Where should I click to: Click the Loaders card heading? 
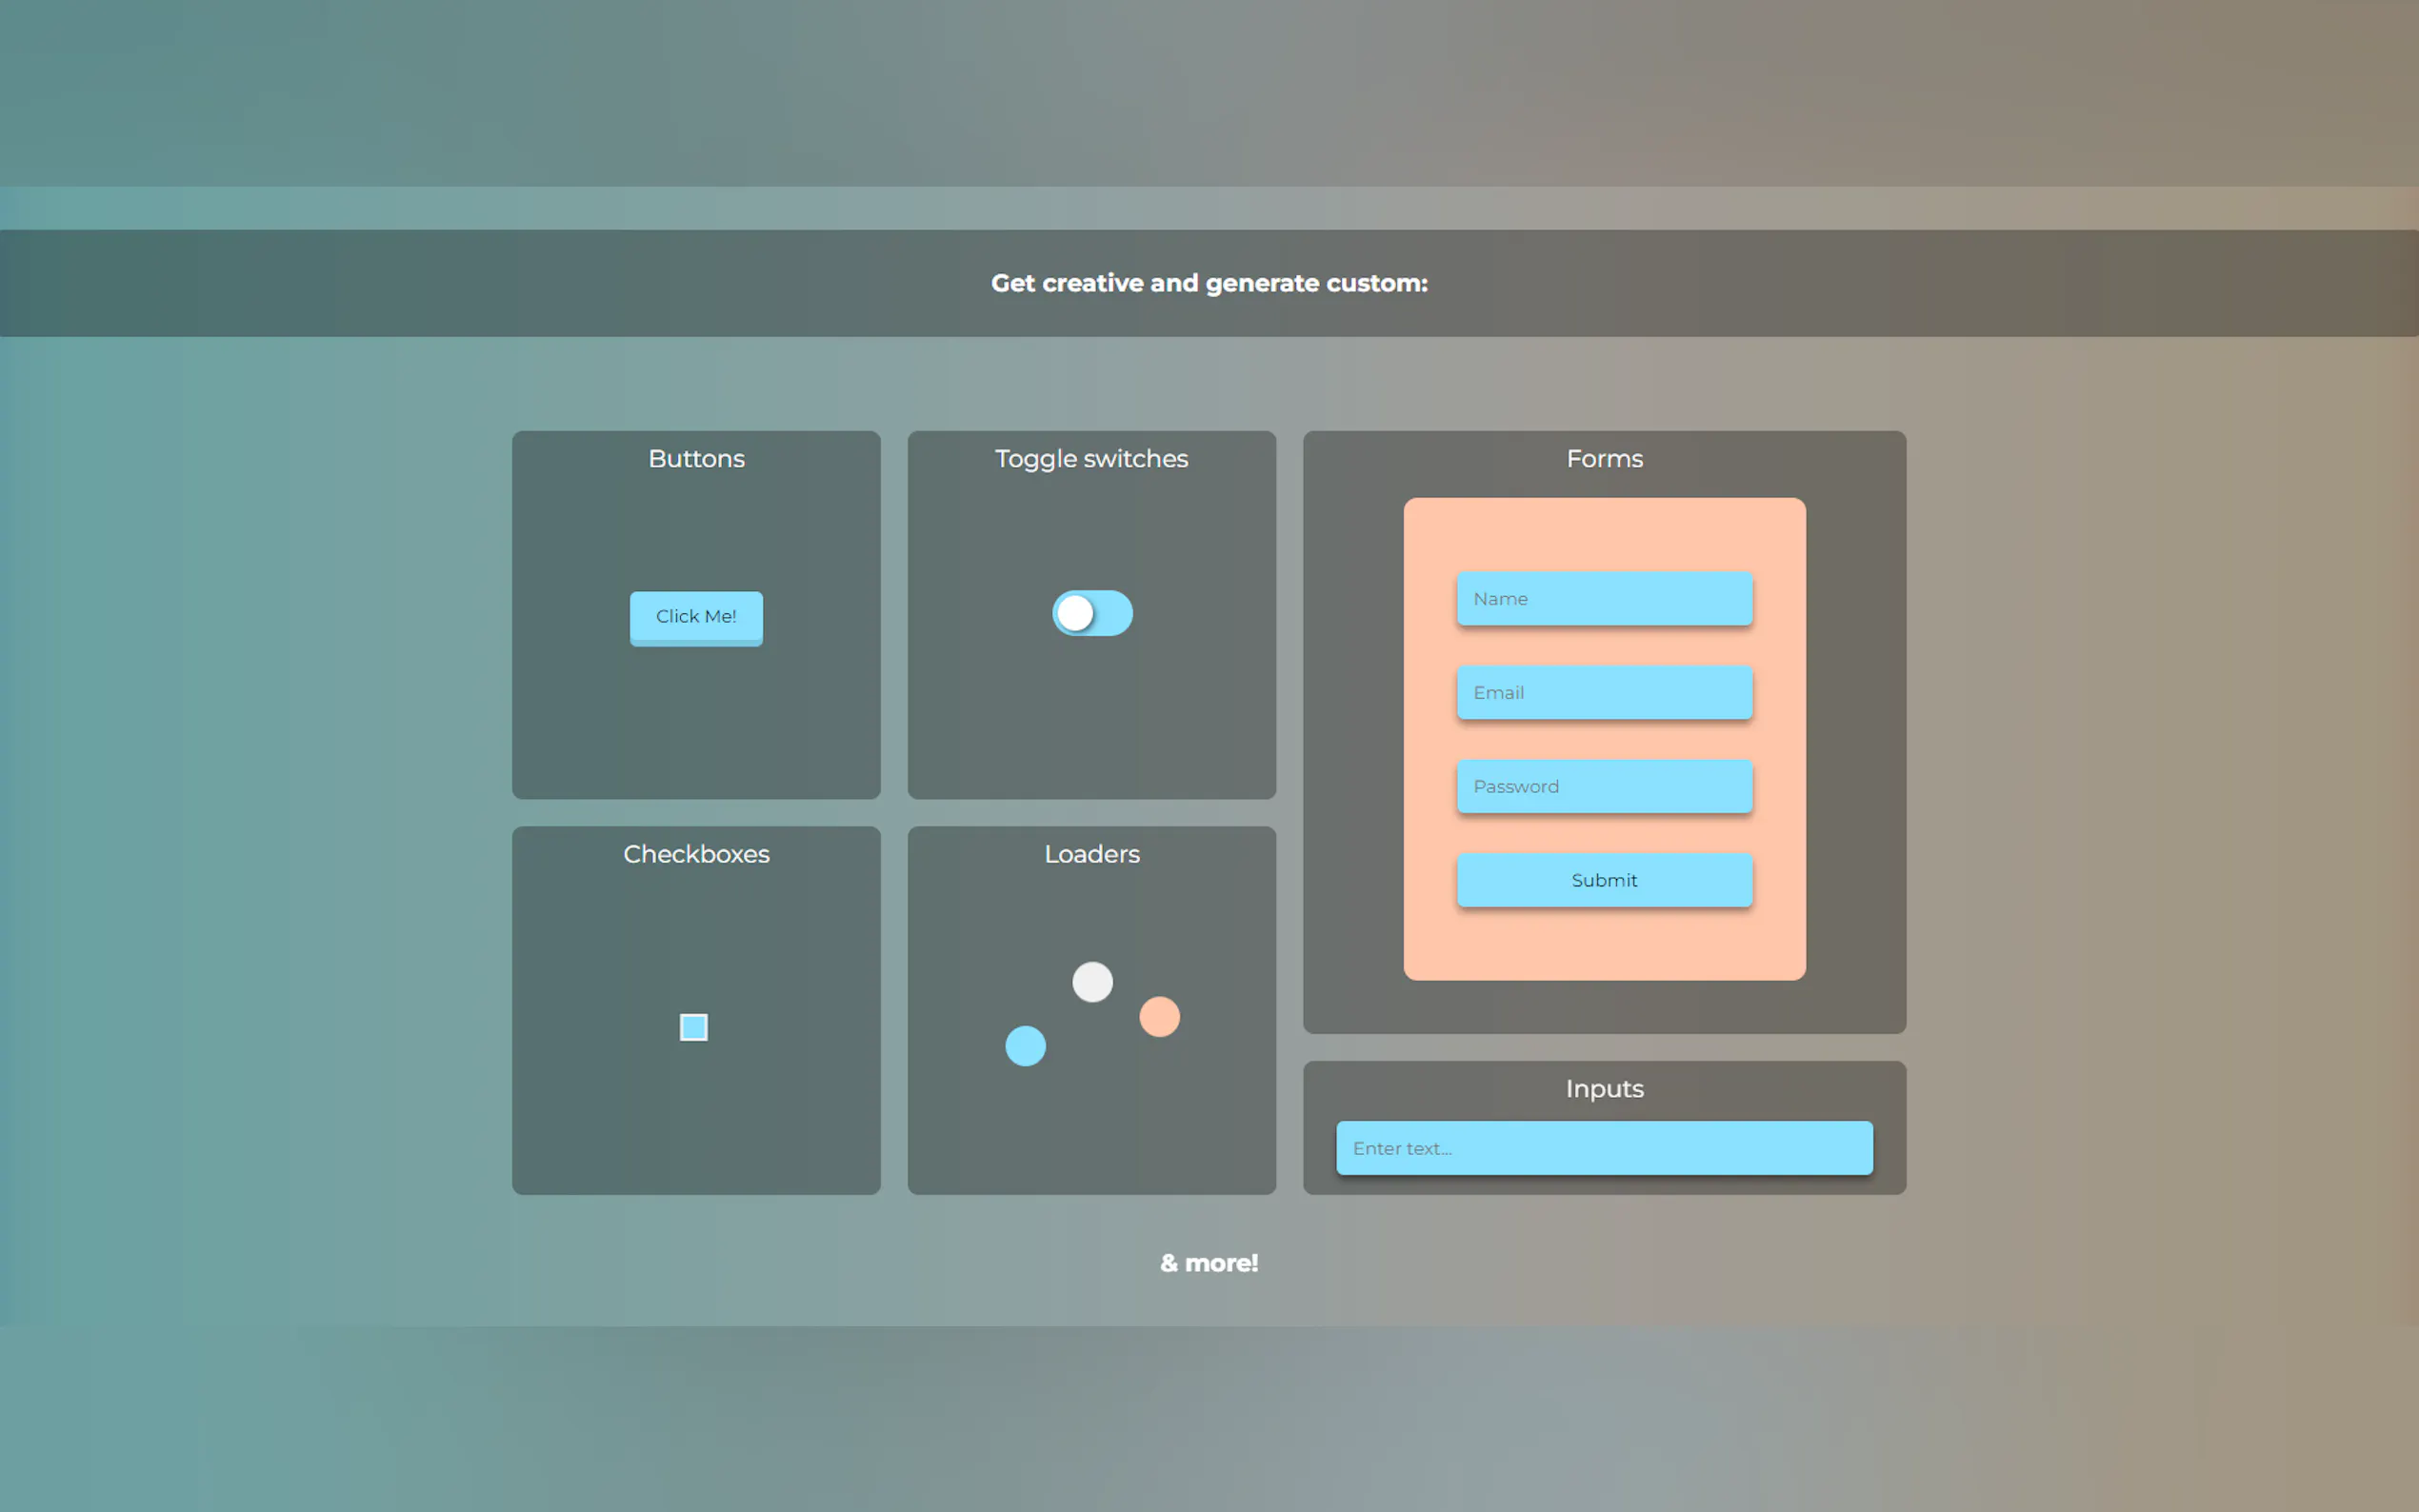(1091, 854)
